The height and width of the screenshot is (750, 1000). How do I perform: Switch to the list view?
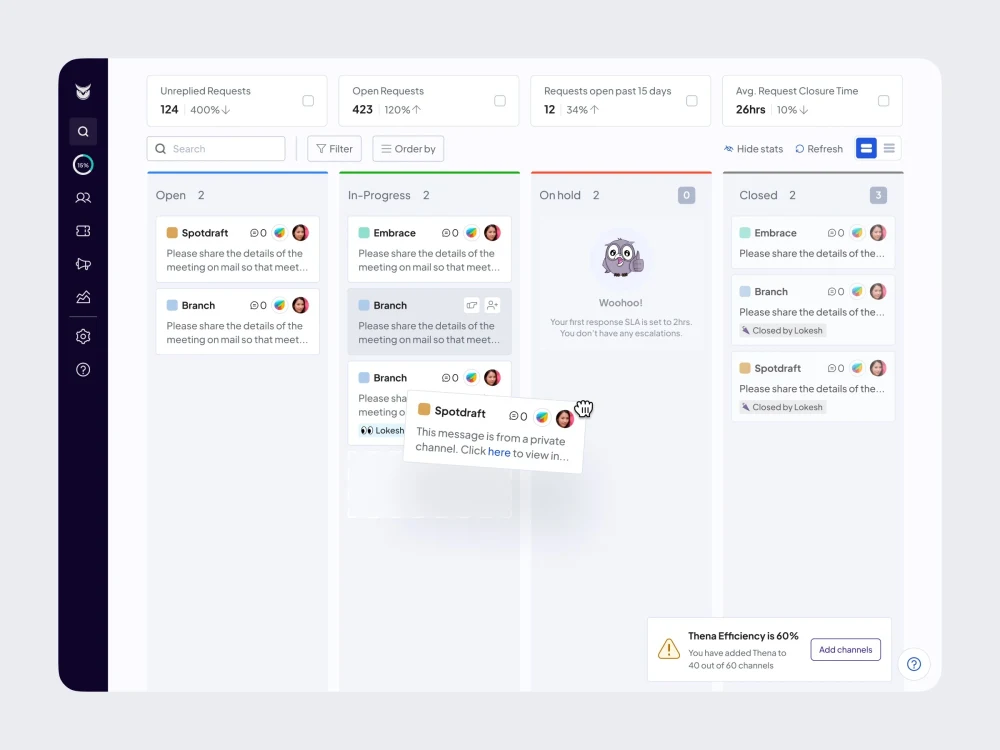(889, 149)
